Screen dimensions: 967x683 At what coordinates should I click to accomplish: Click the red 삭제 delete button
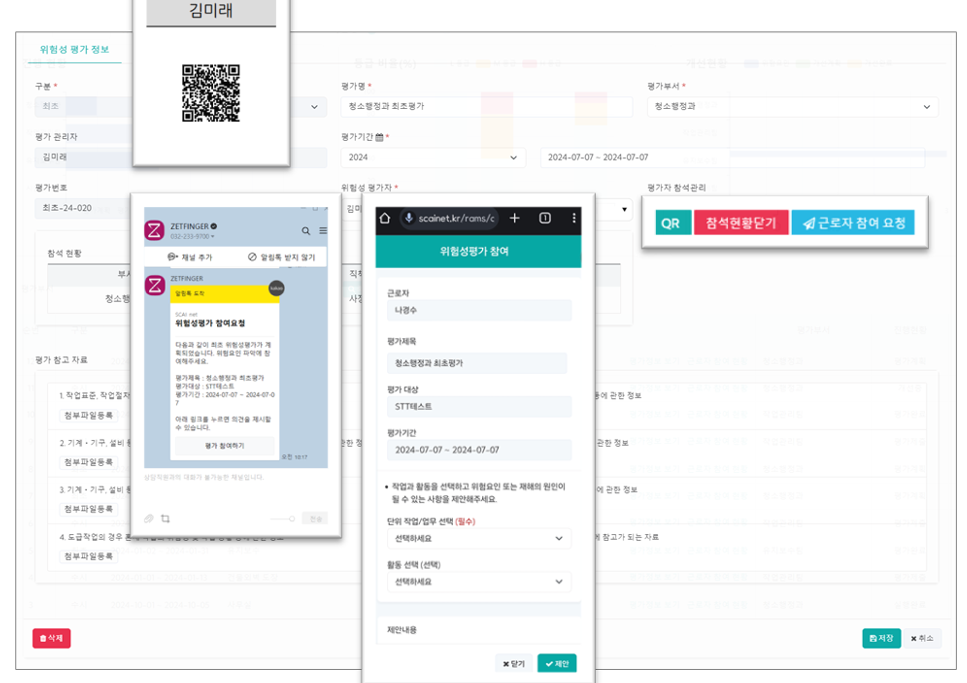click(51, 638)
